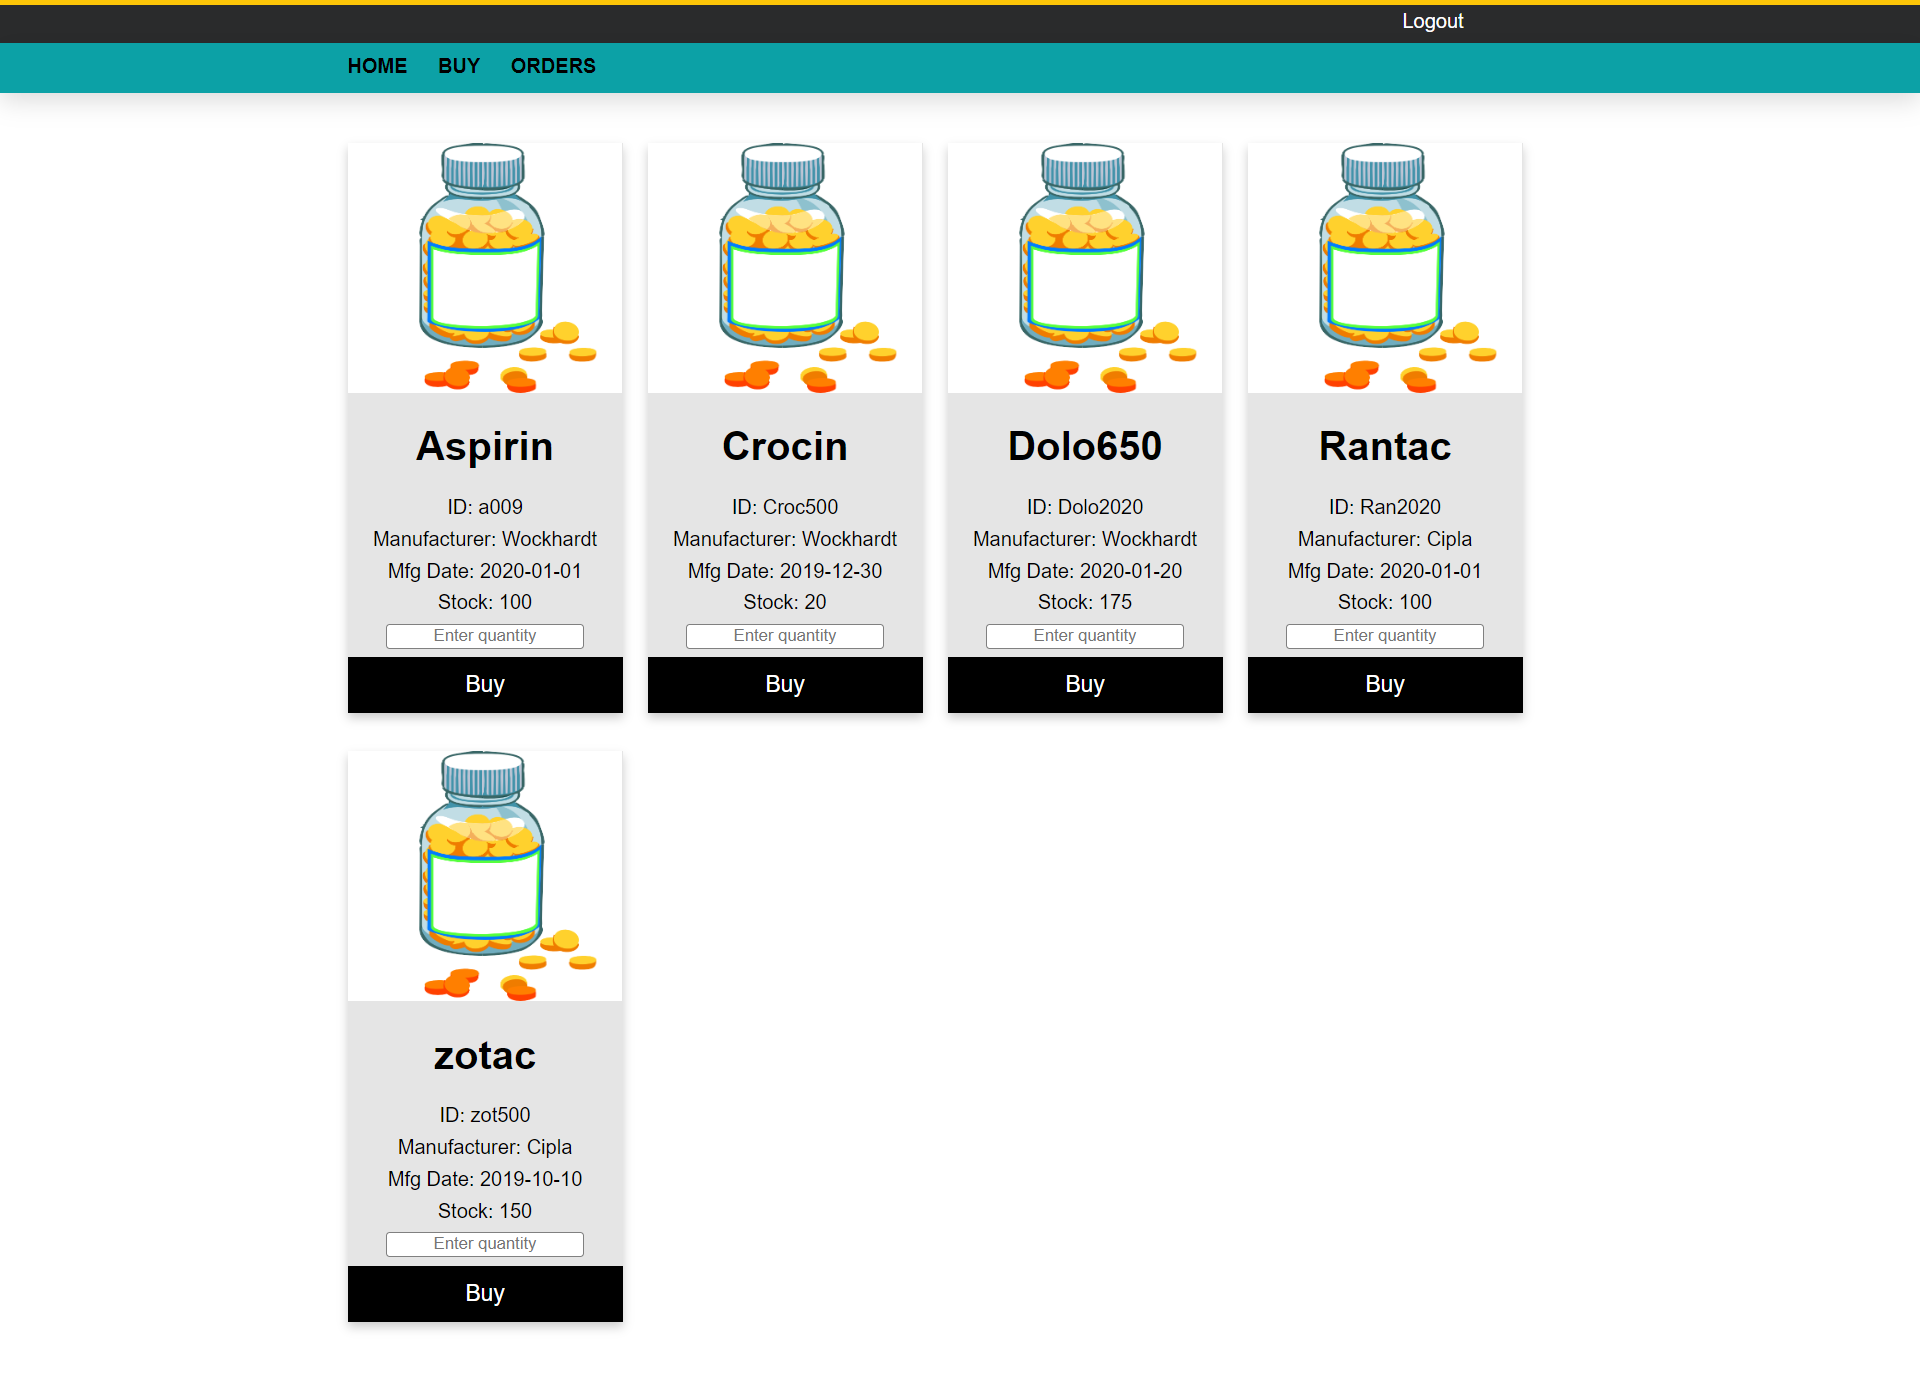The width and height of the screenshot is (1920, 1383).
Task: Click the Aspirin pill bottle image
Action: click(484, 266)
